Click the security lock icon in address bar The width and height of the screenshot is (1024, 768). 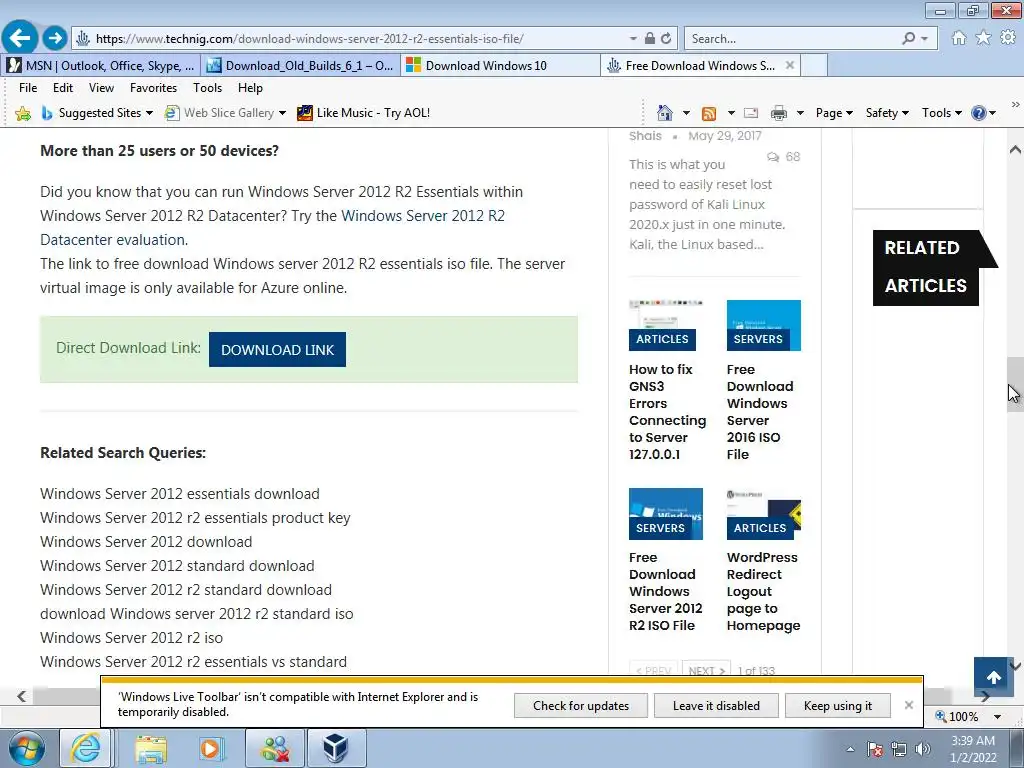coord(650,39)
